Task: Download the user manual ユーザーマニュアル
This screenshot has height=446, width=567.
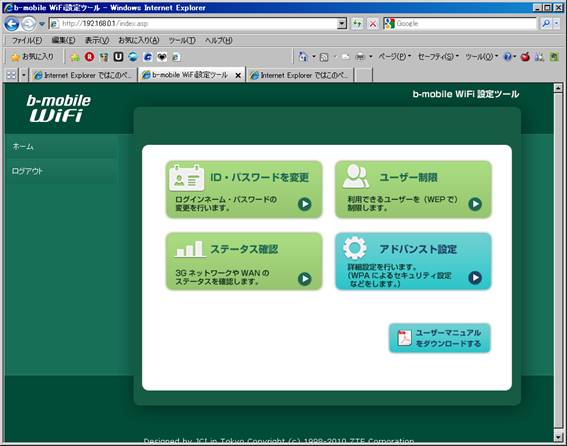Action: (x=439, y=338)
